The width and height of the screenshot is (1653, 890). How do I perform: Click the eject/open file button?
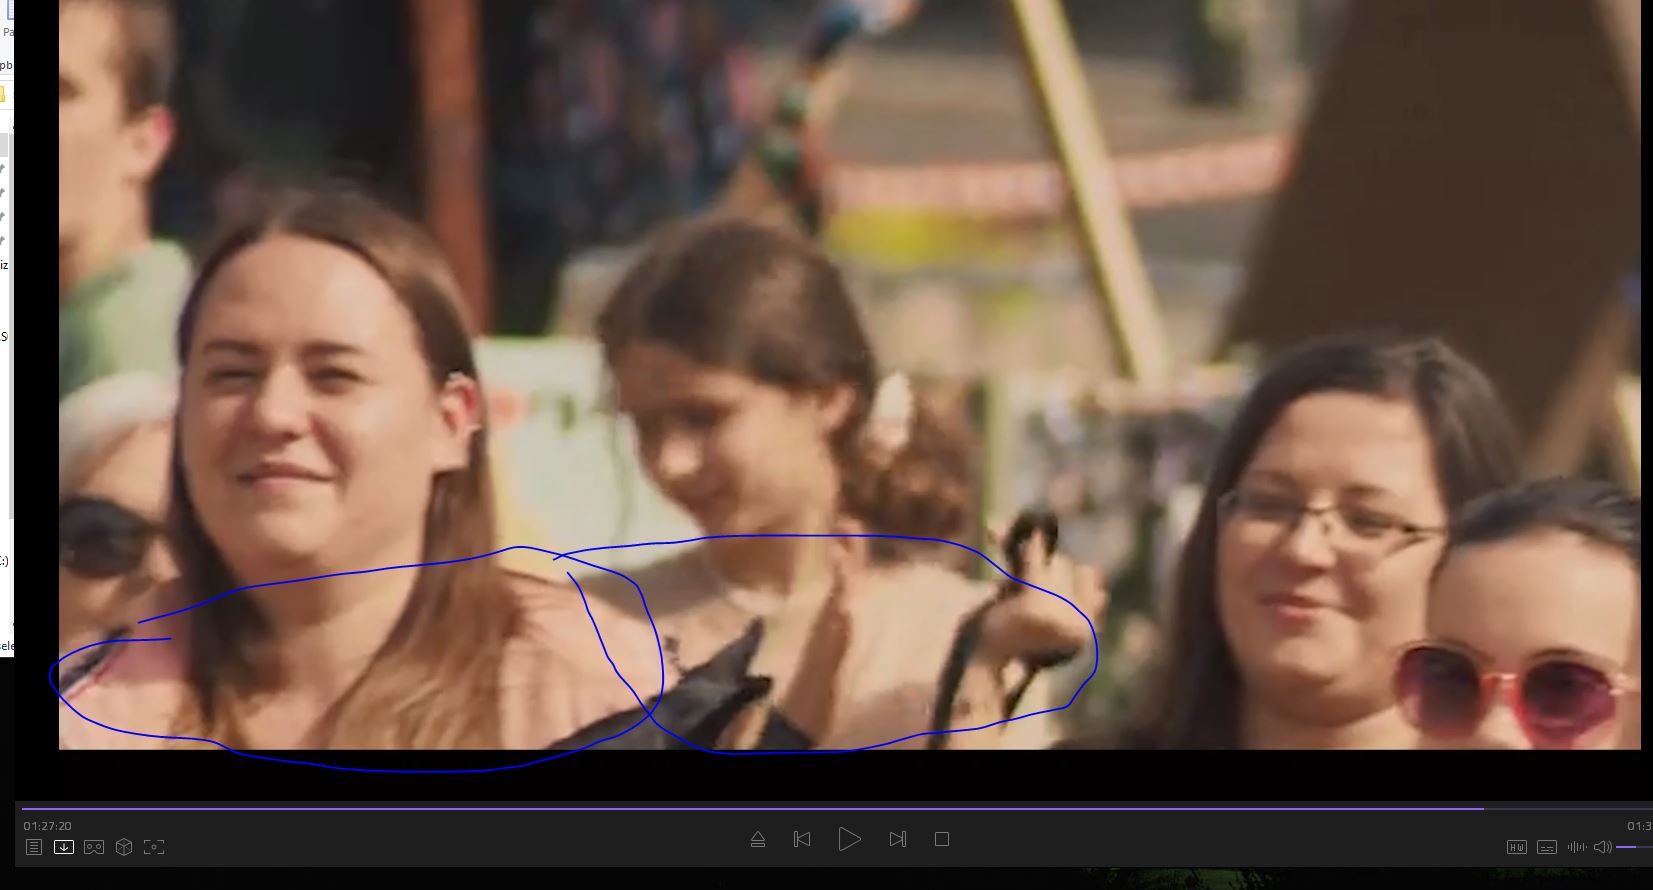pos(758,839)
